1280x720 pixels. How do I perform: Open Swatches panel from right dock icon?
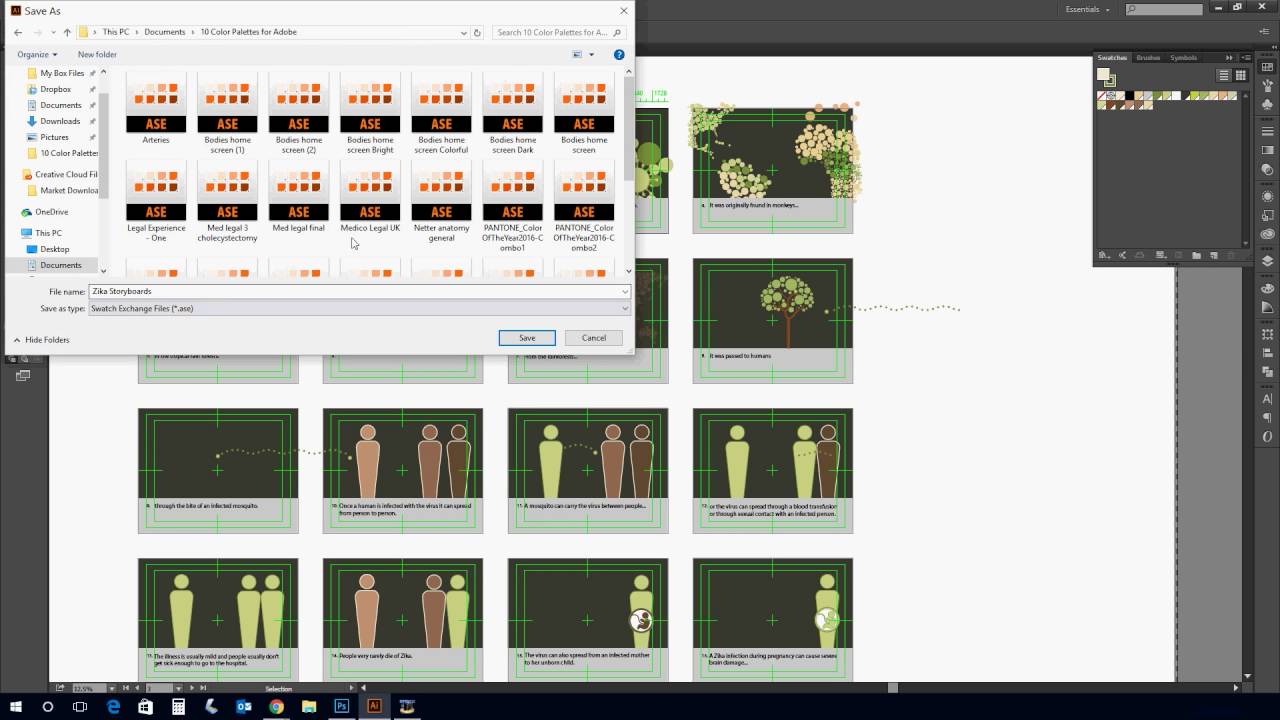click(1268, 67)
